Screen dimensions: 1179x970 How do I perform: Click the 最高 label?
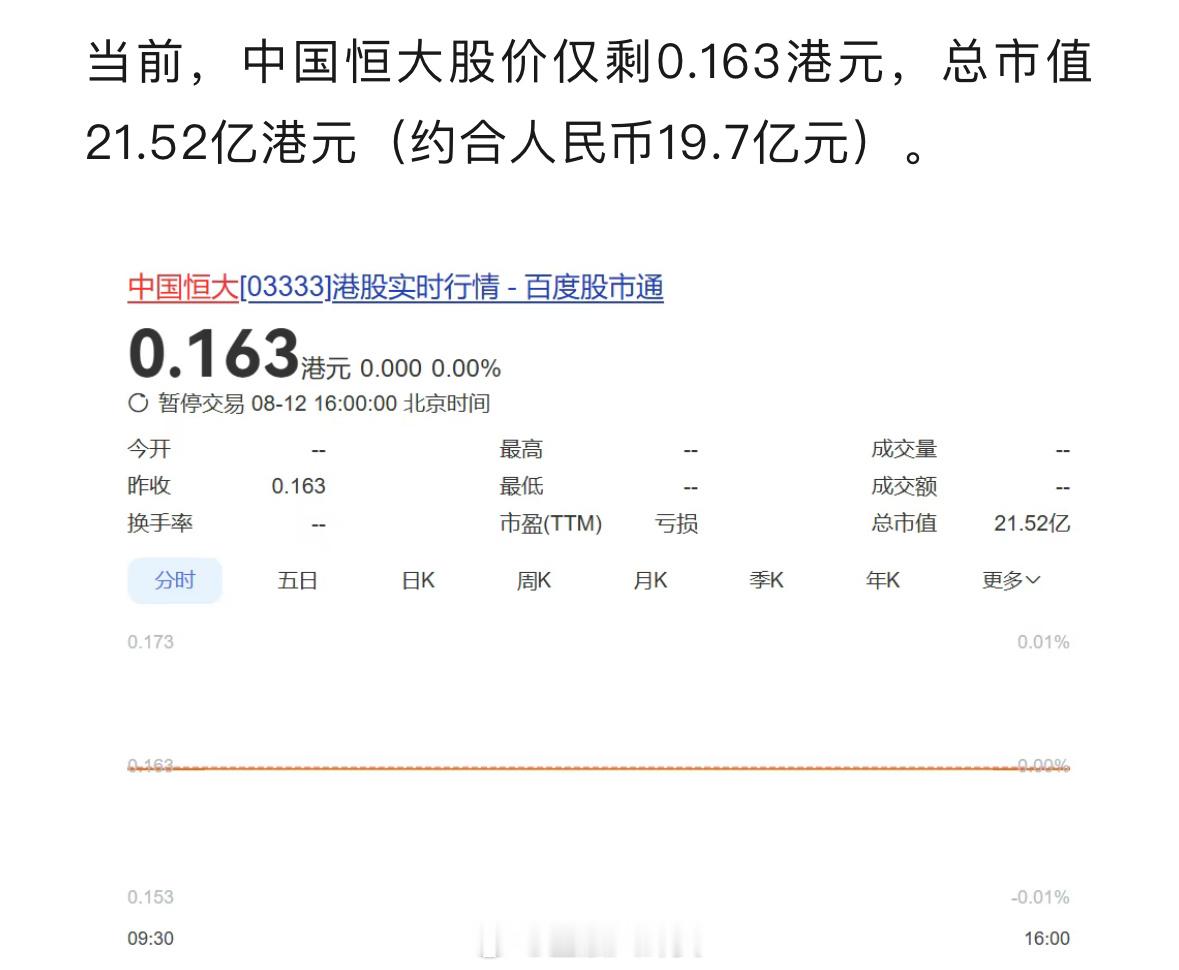(521, 450)
